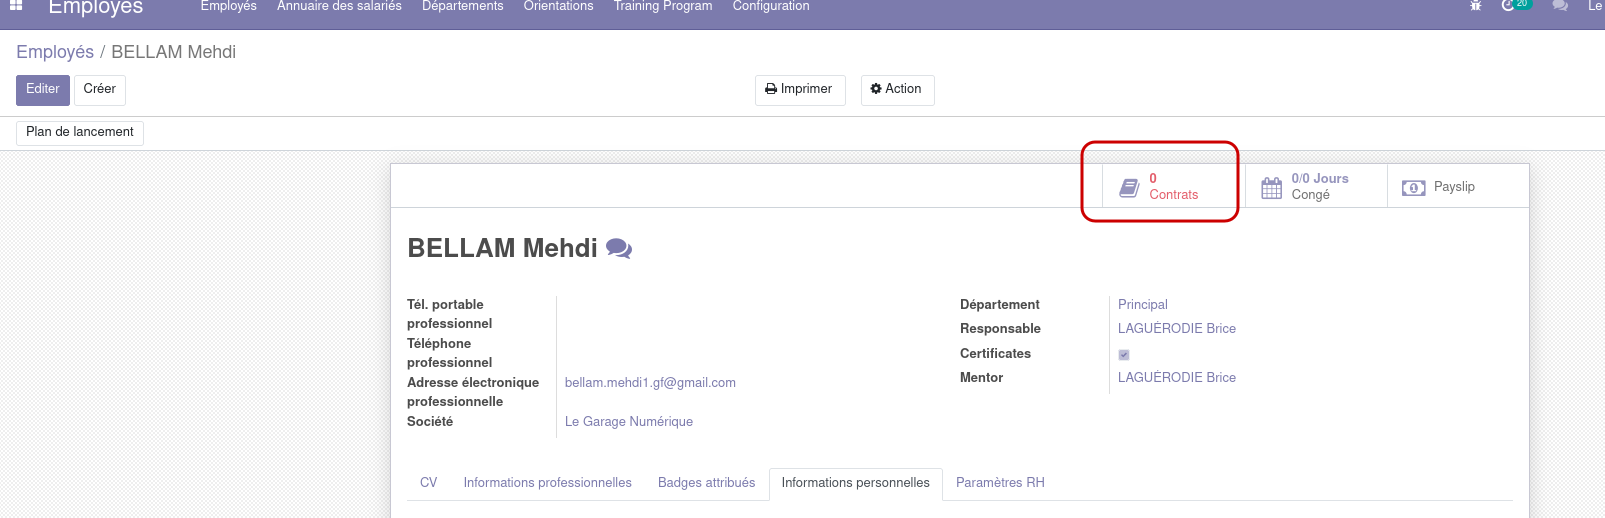Open Mentor LAGUÉRODIE Brice link
The image size is (1605, 518).
1177,378
